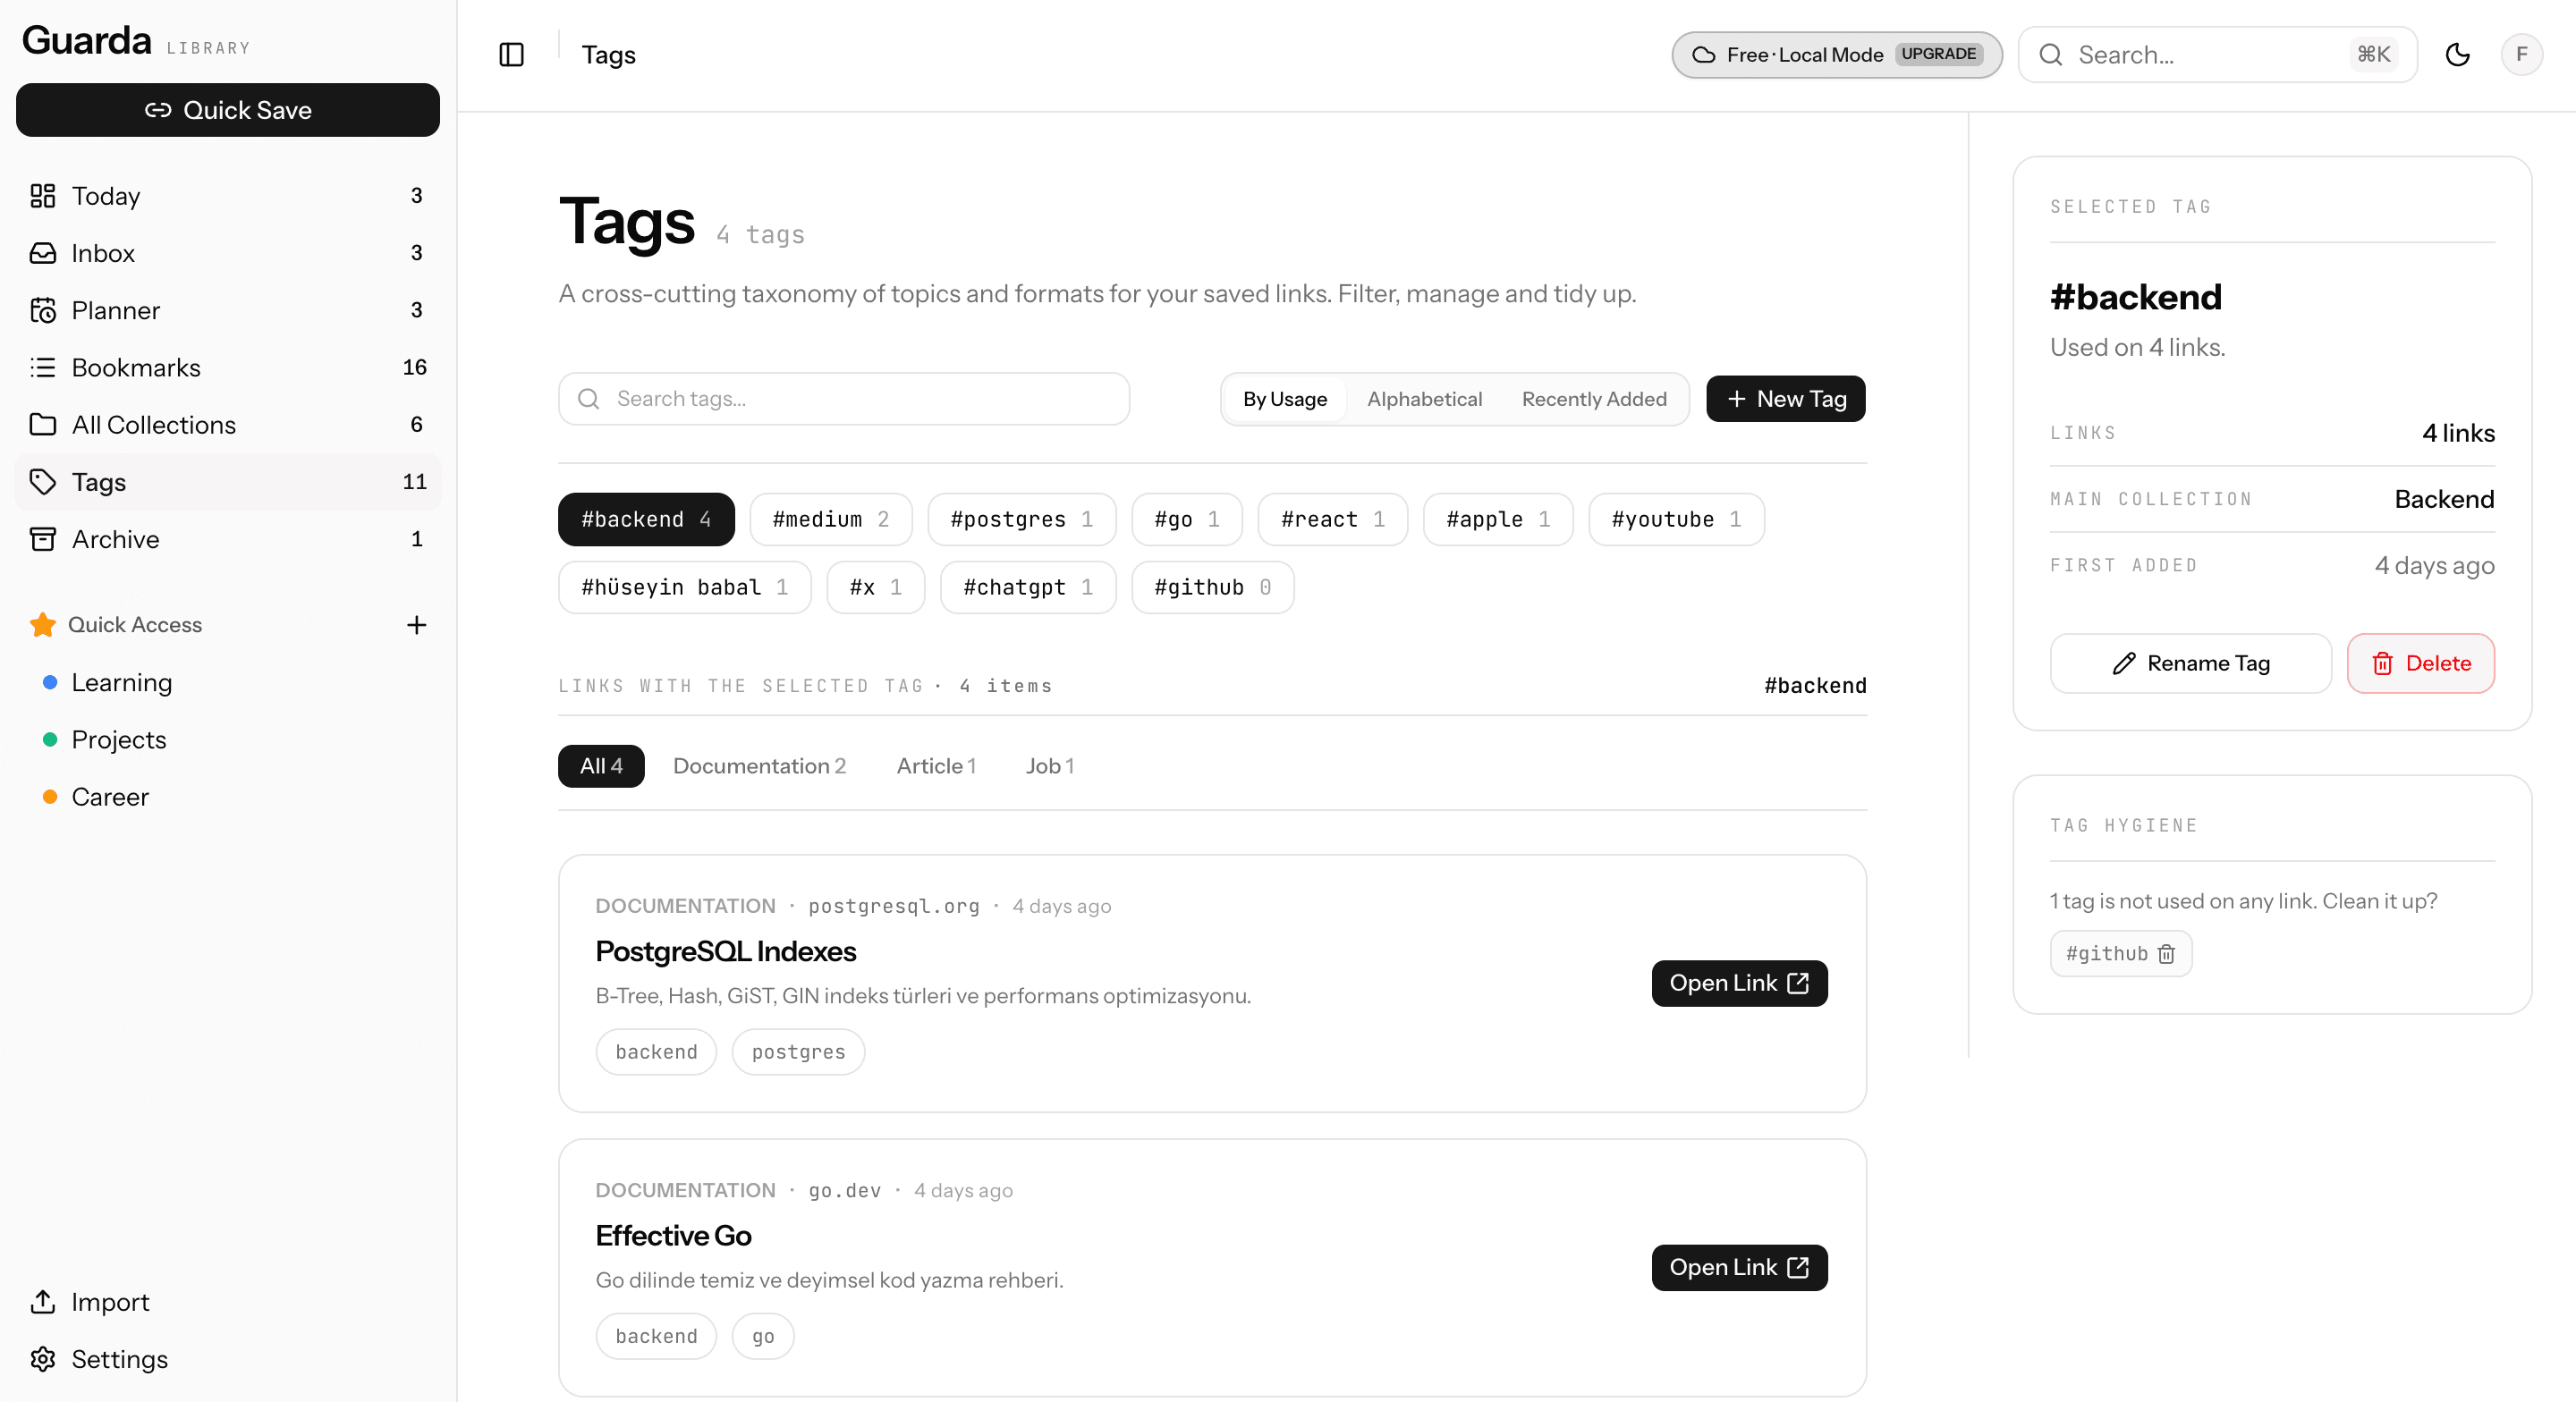2576x1402 pixels.
Task: Toggle the sidebar panel icon
Action: (511, 55)
